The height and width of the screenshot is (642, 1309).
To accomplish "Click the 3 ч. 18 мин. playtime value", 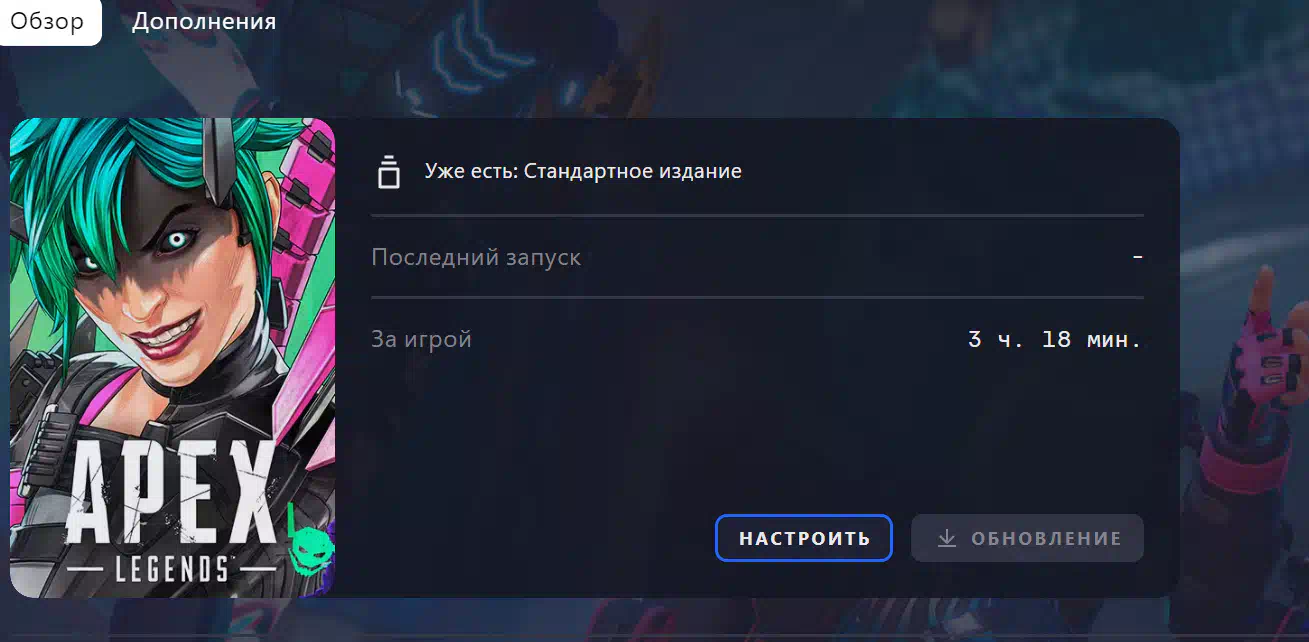I will click(1055, 339).
